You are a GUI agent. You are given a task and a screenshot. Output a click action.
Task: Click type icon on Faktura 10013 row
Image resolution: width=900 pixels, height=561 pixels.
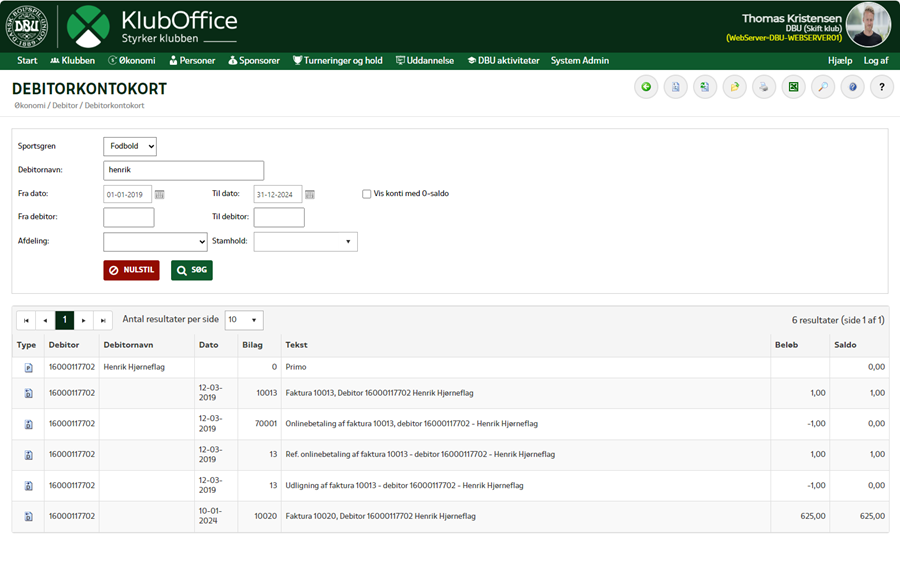29,393
